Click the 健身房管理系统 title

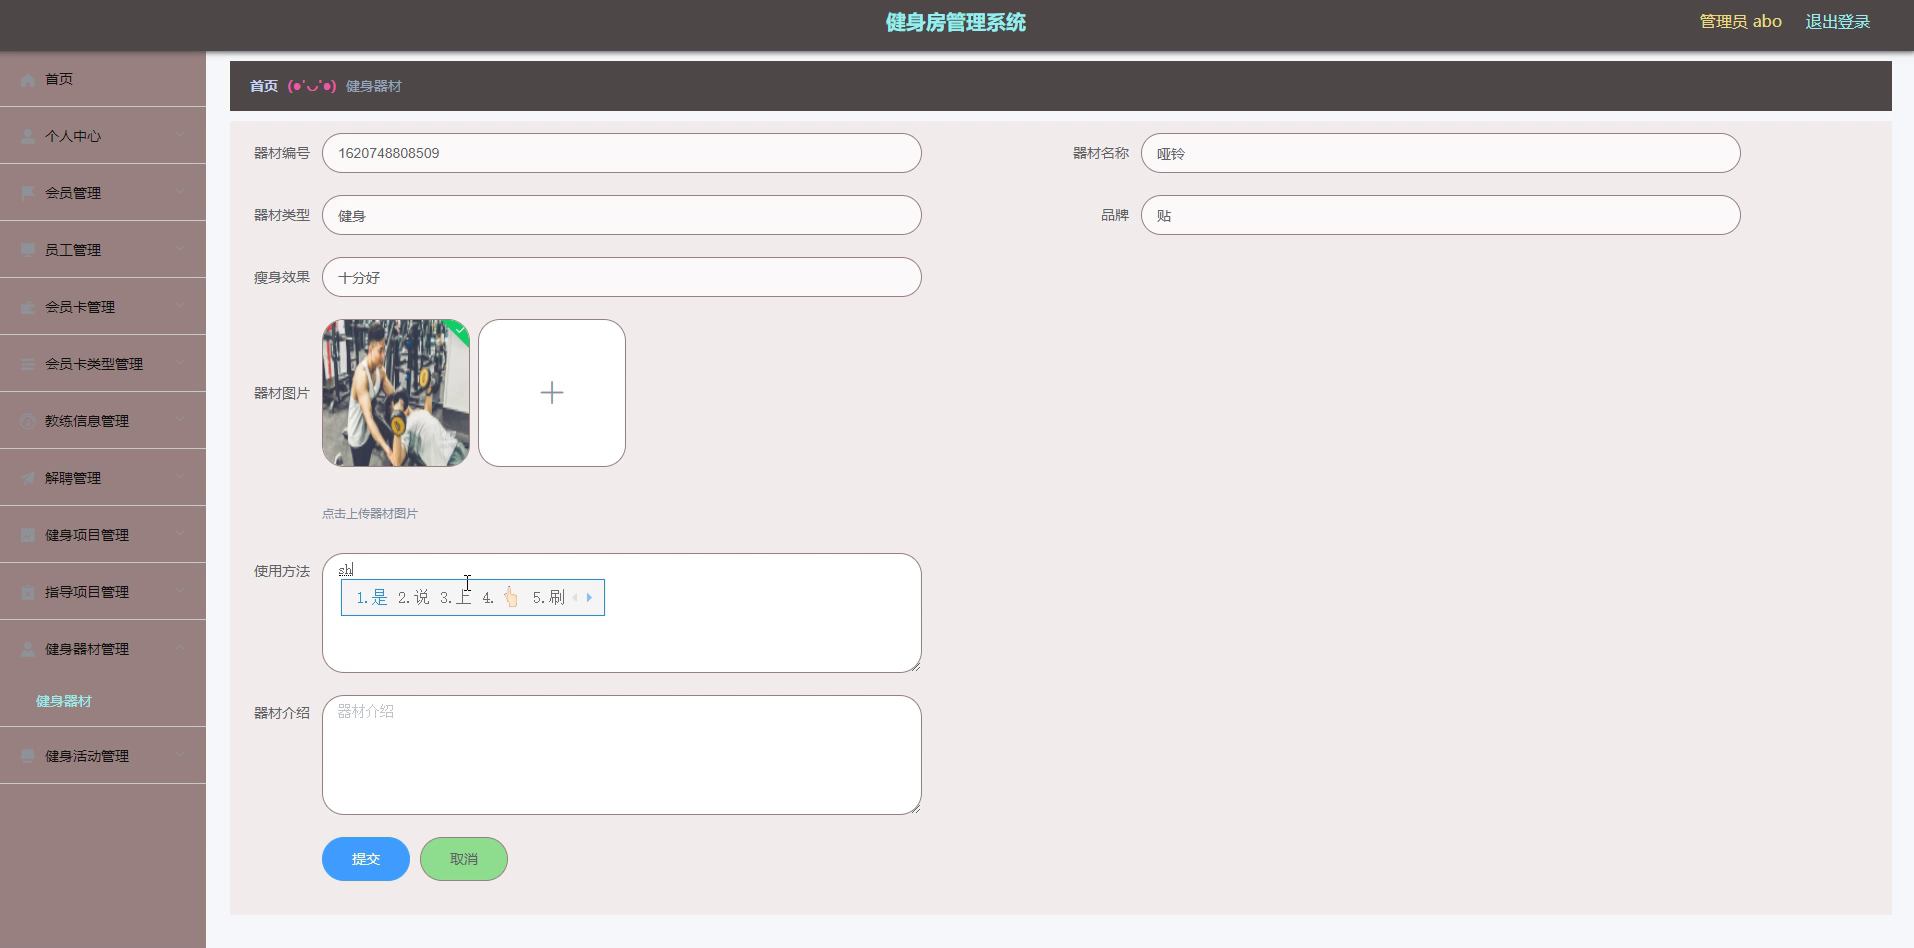pyautogui.click(x=956, y=22)
